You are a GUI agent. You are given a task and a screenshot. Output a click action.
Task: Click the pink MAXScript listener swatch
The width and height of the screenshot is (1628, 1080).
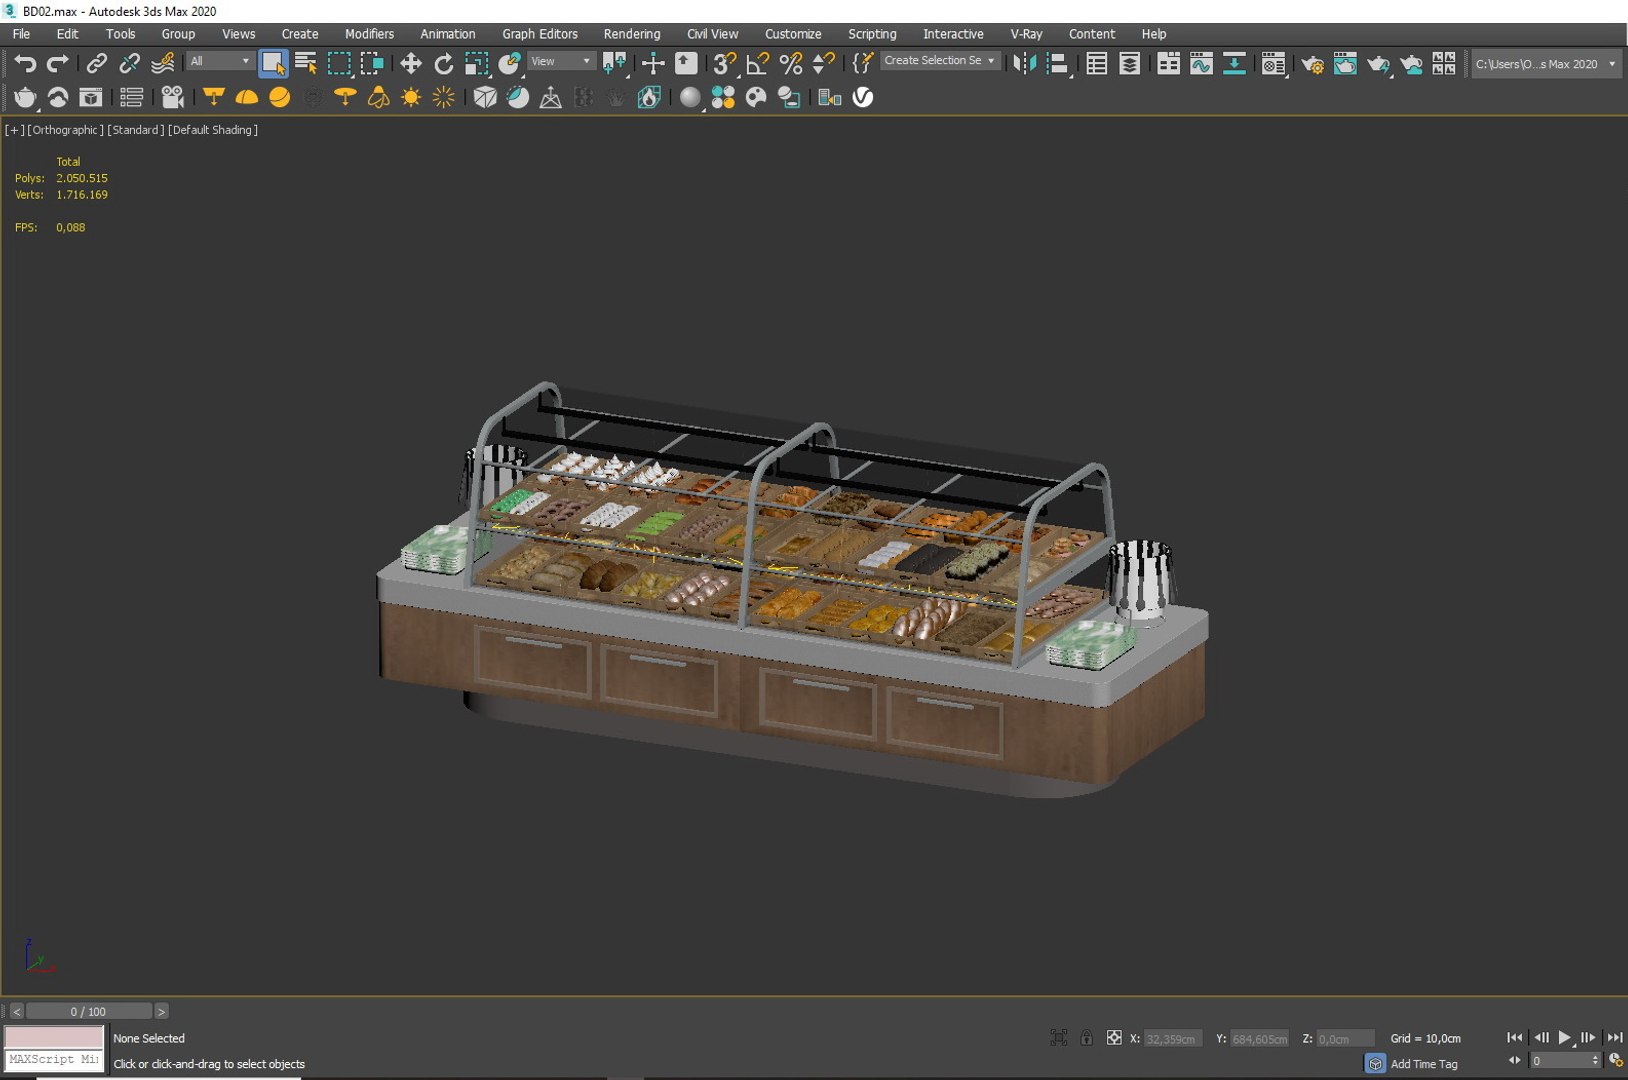[x=54, y=1036]
